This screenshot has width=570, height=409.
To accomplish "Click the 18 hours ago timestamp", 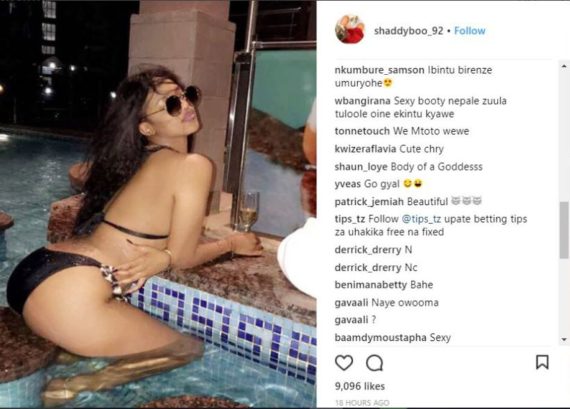I will click(362, 403).
